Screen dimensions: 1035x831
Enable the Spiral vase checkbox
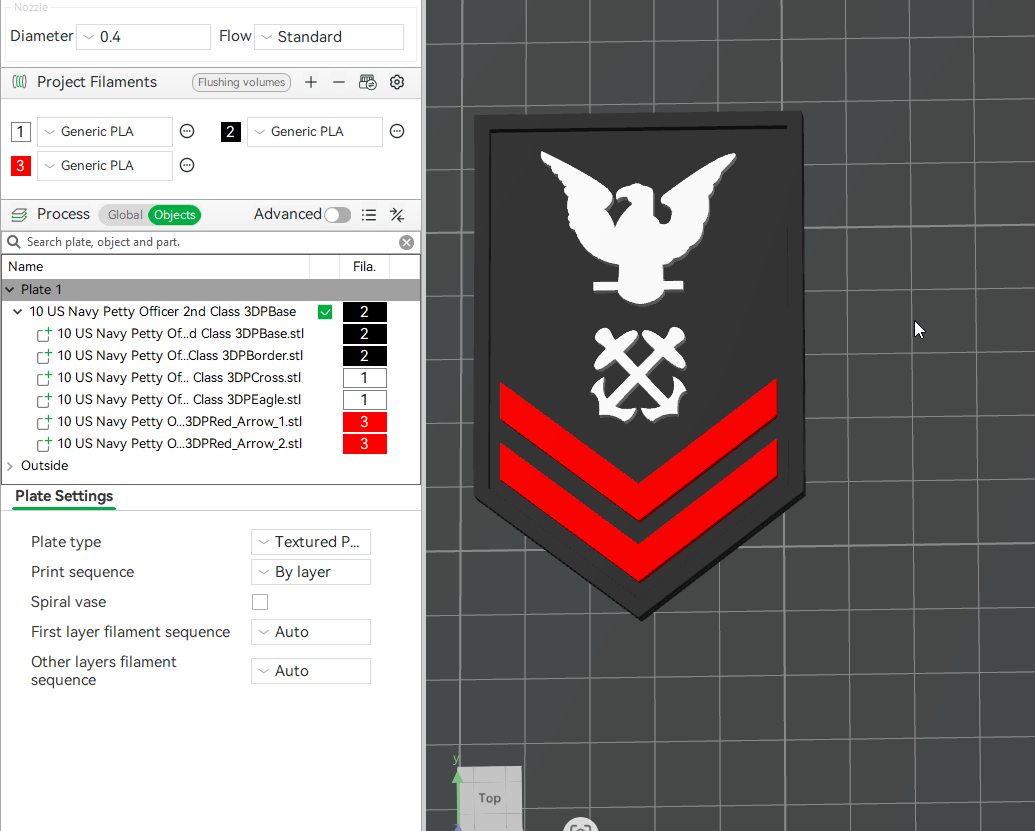pyautogui.click(x=260, y=601)
